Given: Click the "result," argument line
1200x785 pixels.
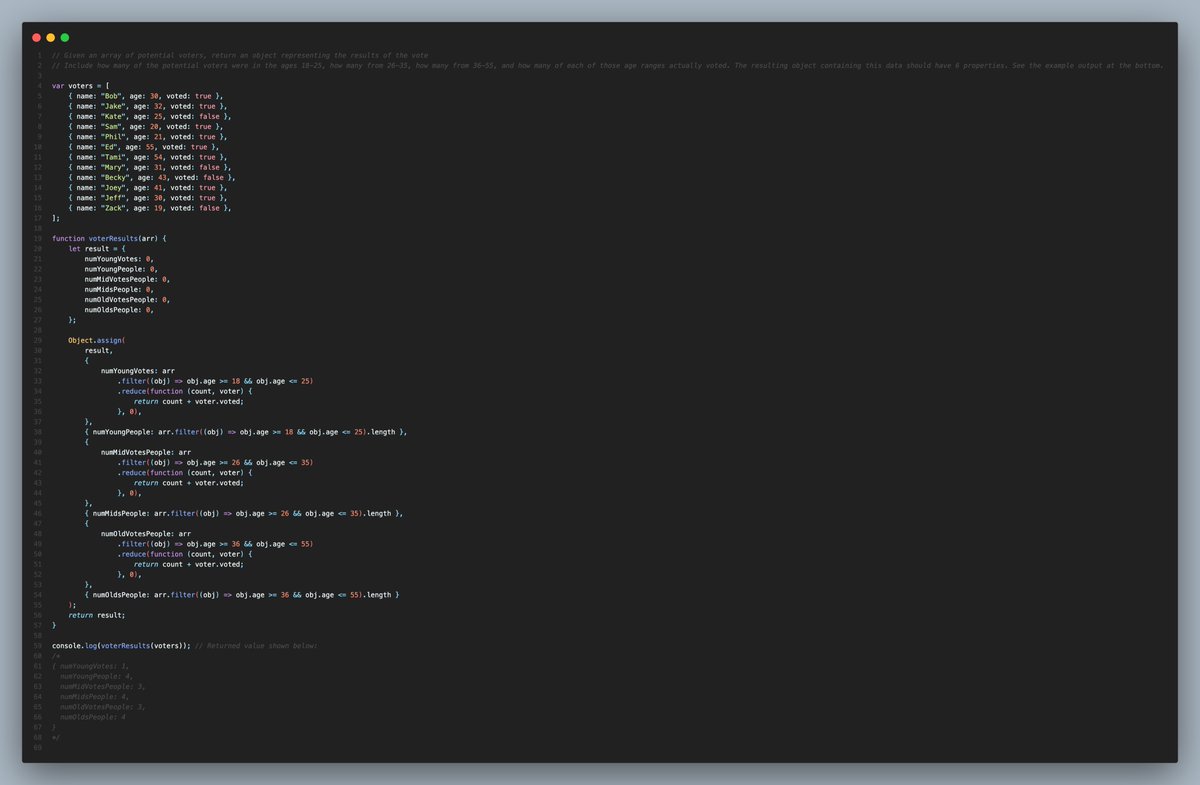Looking at the screenshot, I should coord(99,350).
